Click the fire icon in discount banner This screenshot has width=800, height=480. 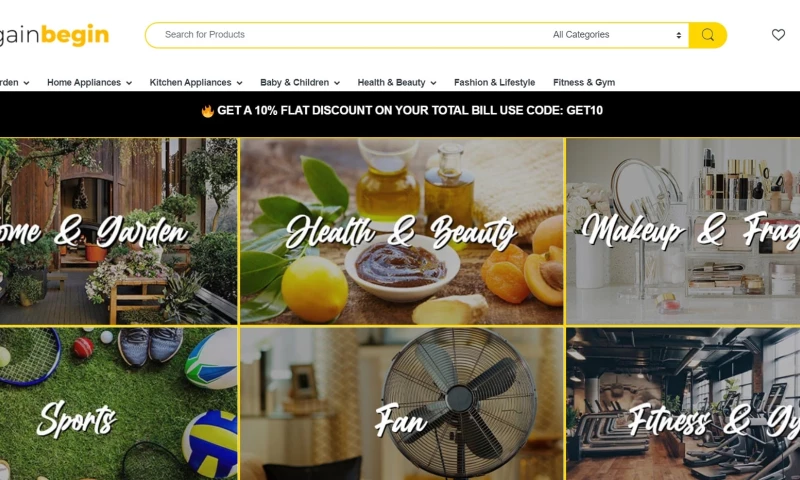(207, 111)
